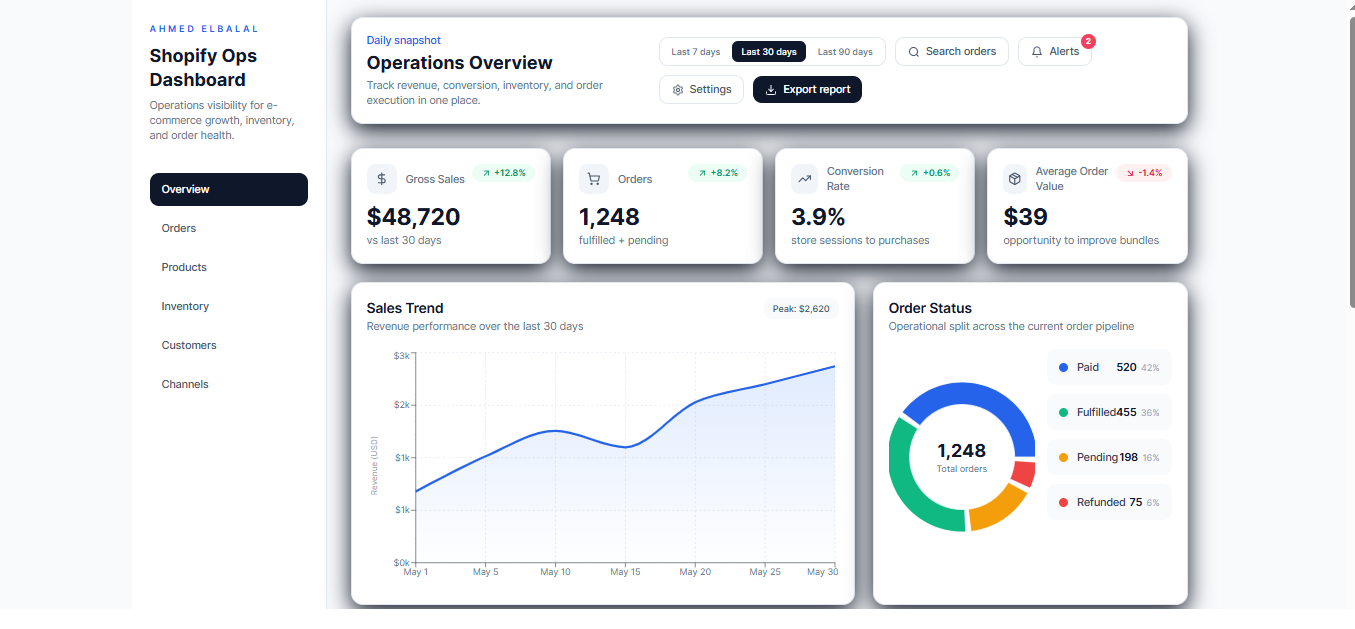Open Orders from the sidebar
The height and width of the screenshot is (629, 1355).
[x=178, y=228]
